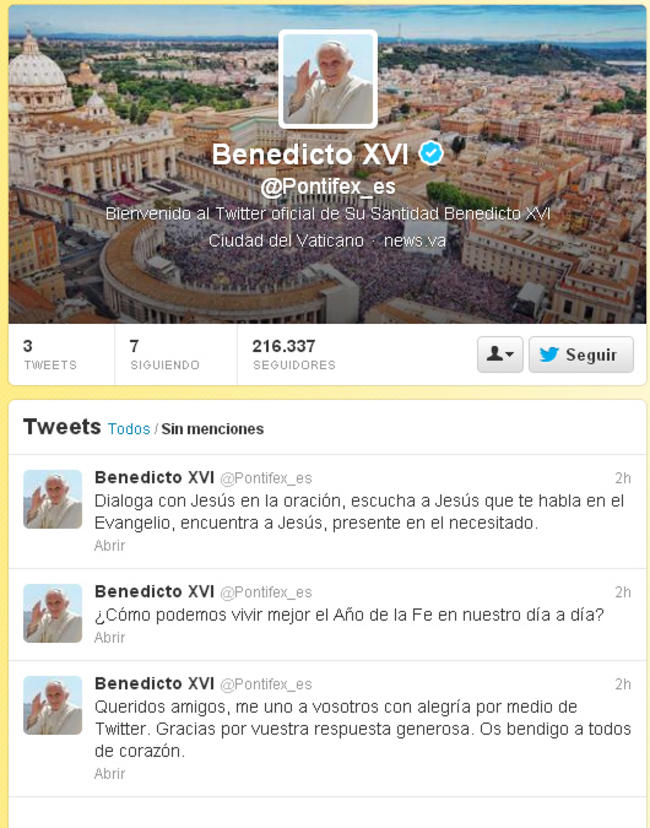
Task: Click @Pontifex_es handle on the second tweet
Action: [266, 592]
